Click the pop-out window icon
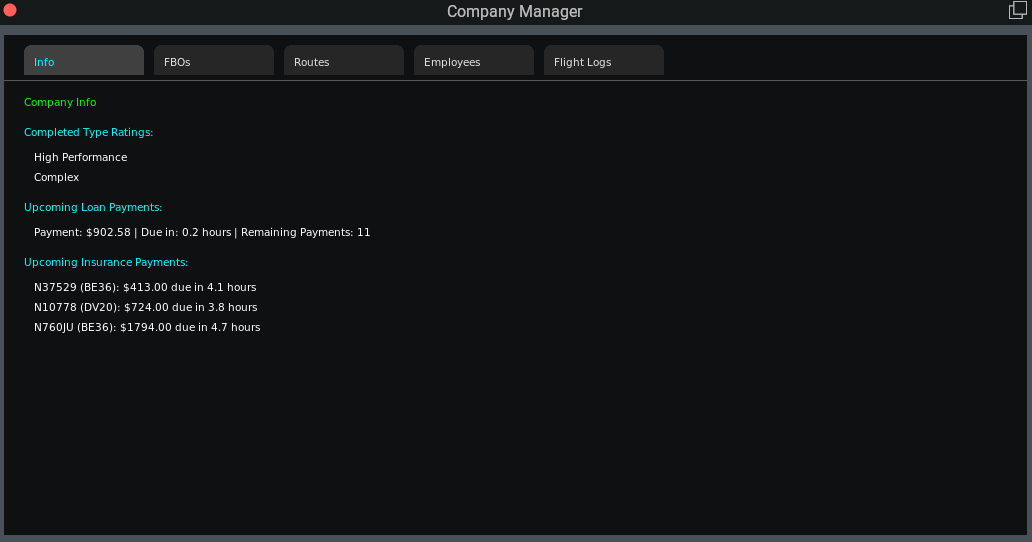 (x=1017, y=11)
